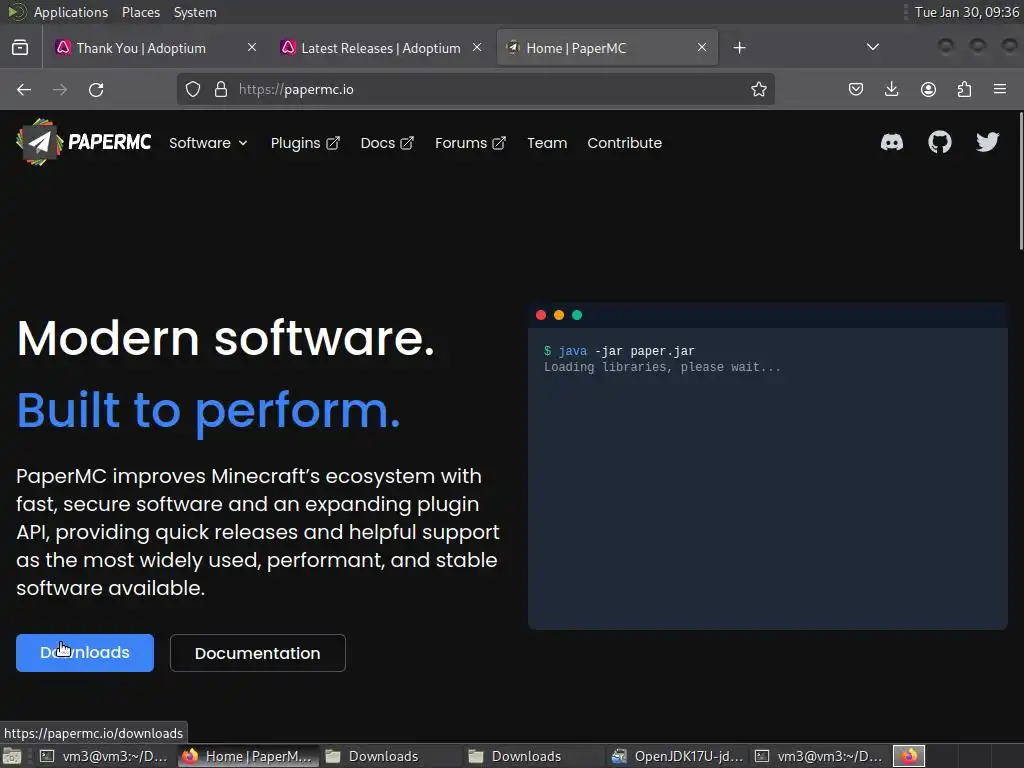Open the PaperMC Twitter icon link
This screenshot has width=1024, height=768.
coord(987,142)
